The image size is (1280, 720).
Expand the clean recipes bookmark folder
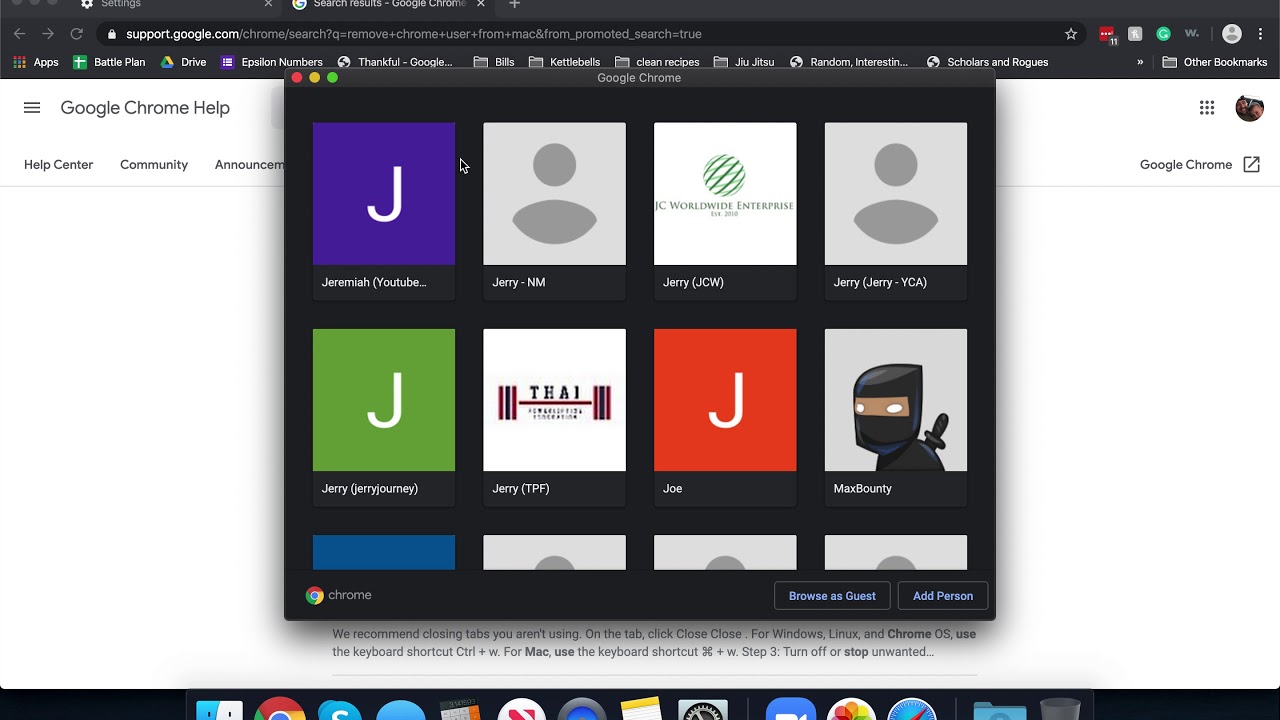[x=657, y=62]
